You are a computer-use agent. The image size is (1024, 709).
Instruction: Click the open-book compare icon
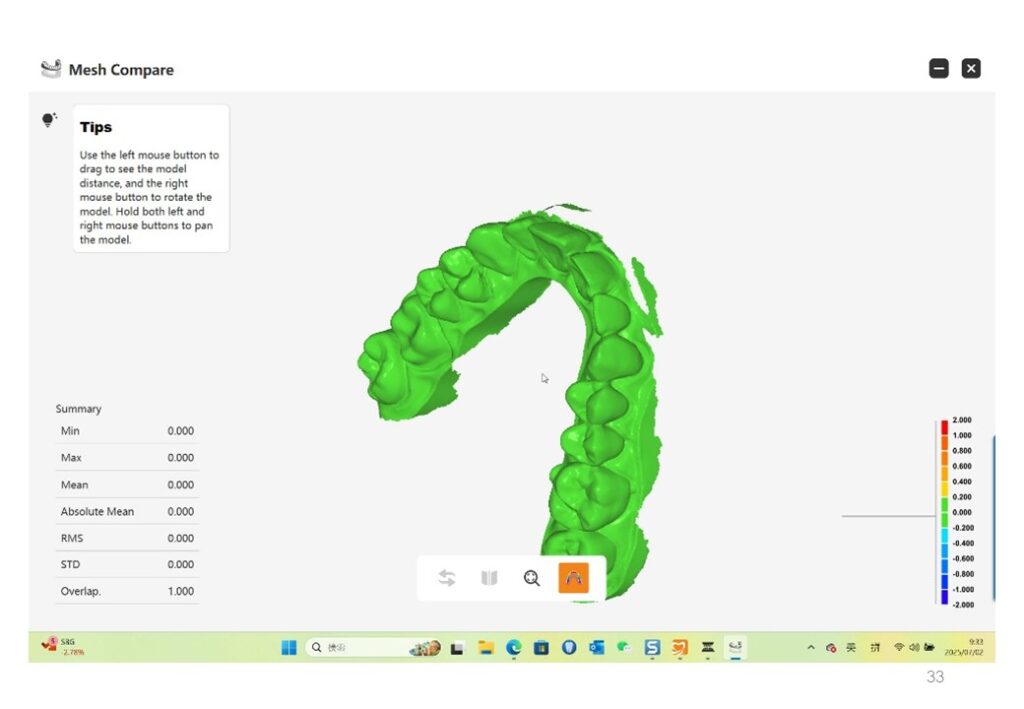pyautogui.click(x=489, y=578)
